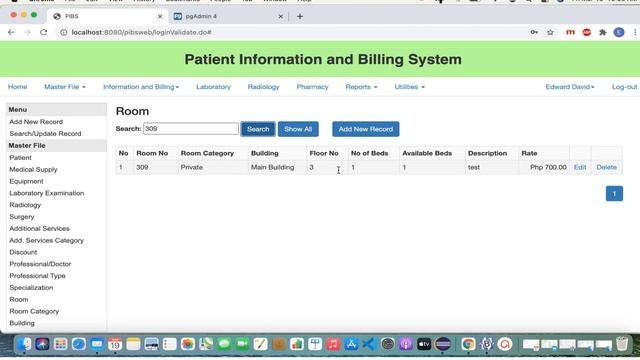The width and height of the screenshot is (640, 360).
Task: Open Search/Update Record in side menu
Action: (x=45, y=133)
